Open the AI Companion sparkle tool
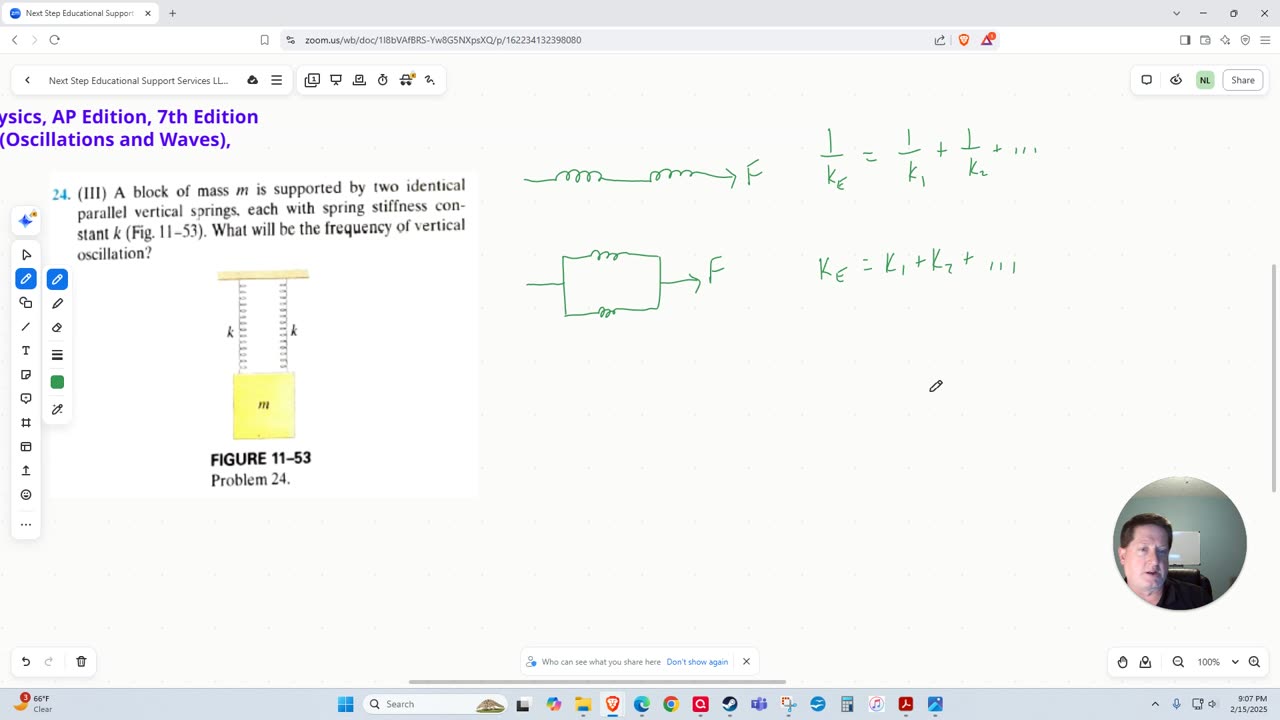The height and width of the screenshot is (720, 1280). pos(26,221)
